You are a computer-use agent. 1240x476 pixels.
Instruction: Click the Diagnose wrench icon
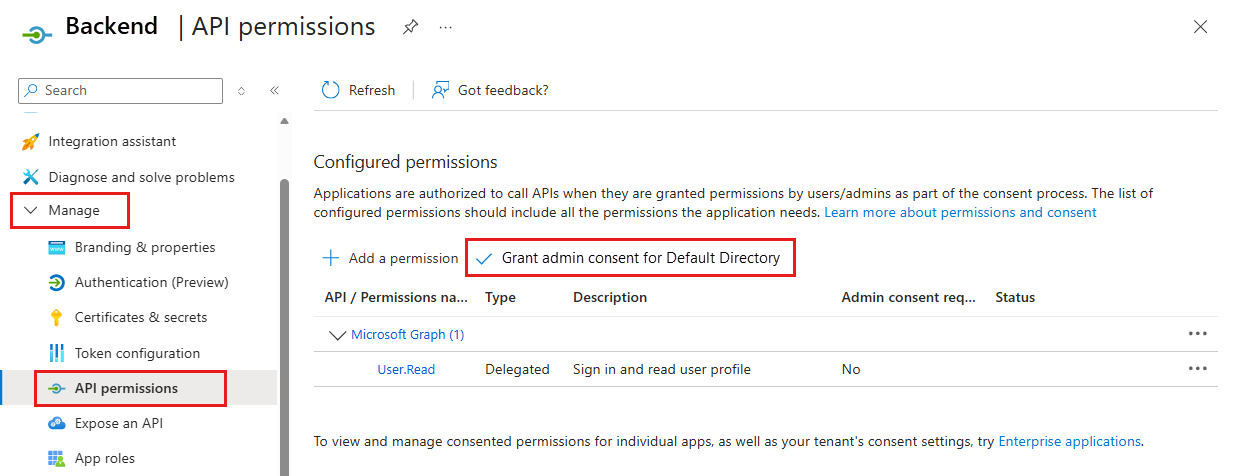30,177
